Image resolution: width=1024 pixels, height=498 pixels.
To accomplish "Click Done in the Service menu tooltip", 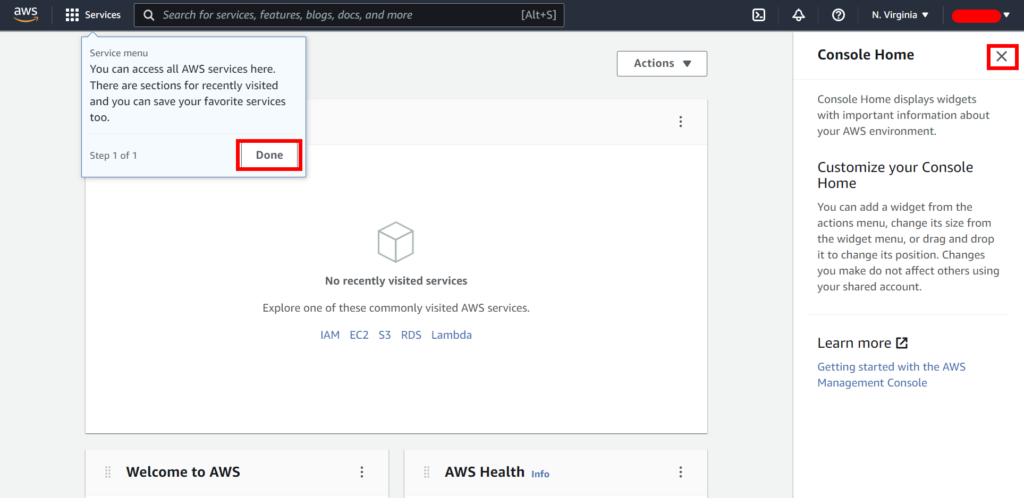I will [270, 155].
